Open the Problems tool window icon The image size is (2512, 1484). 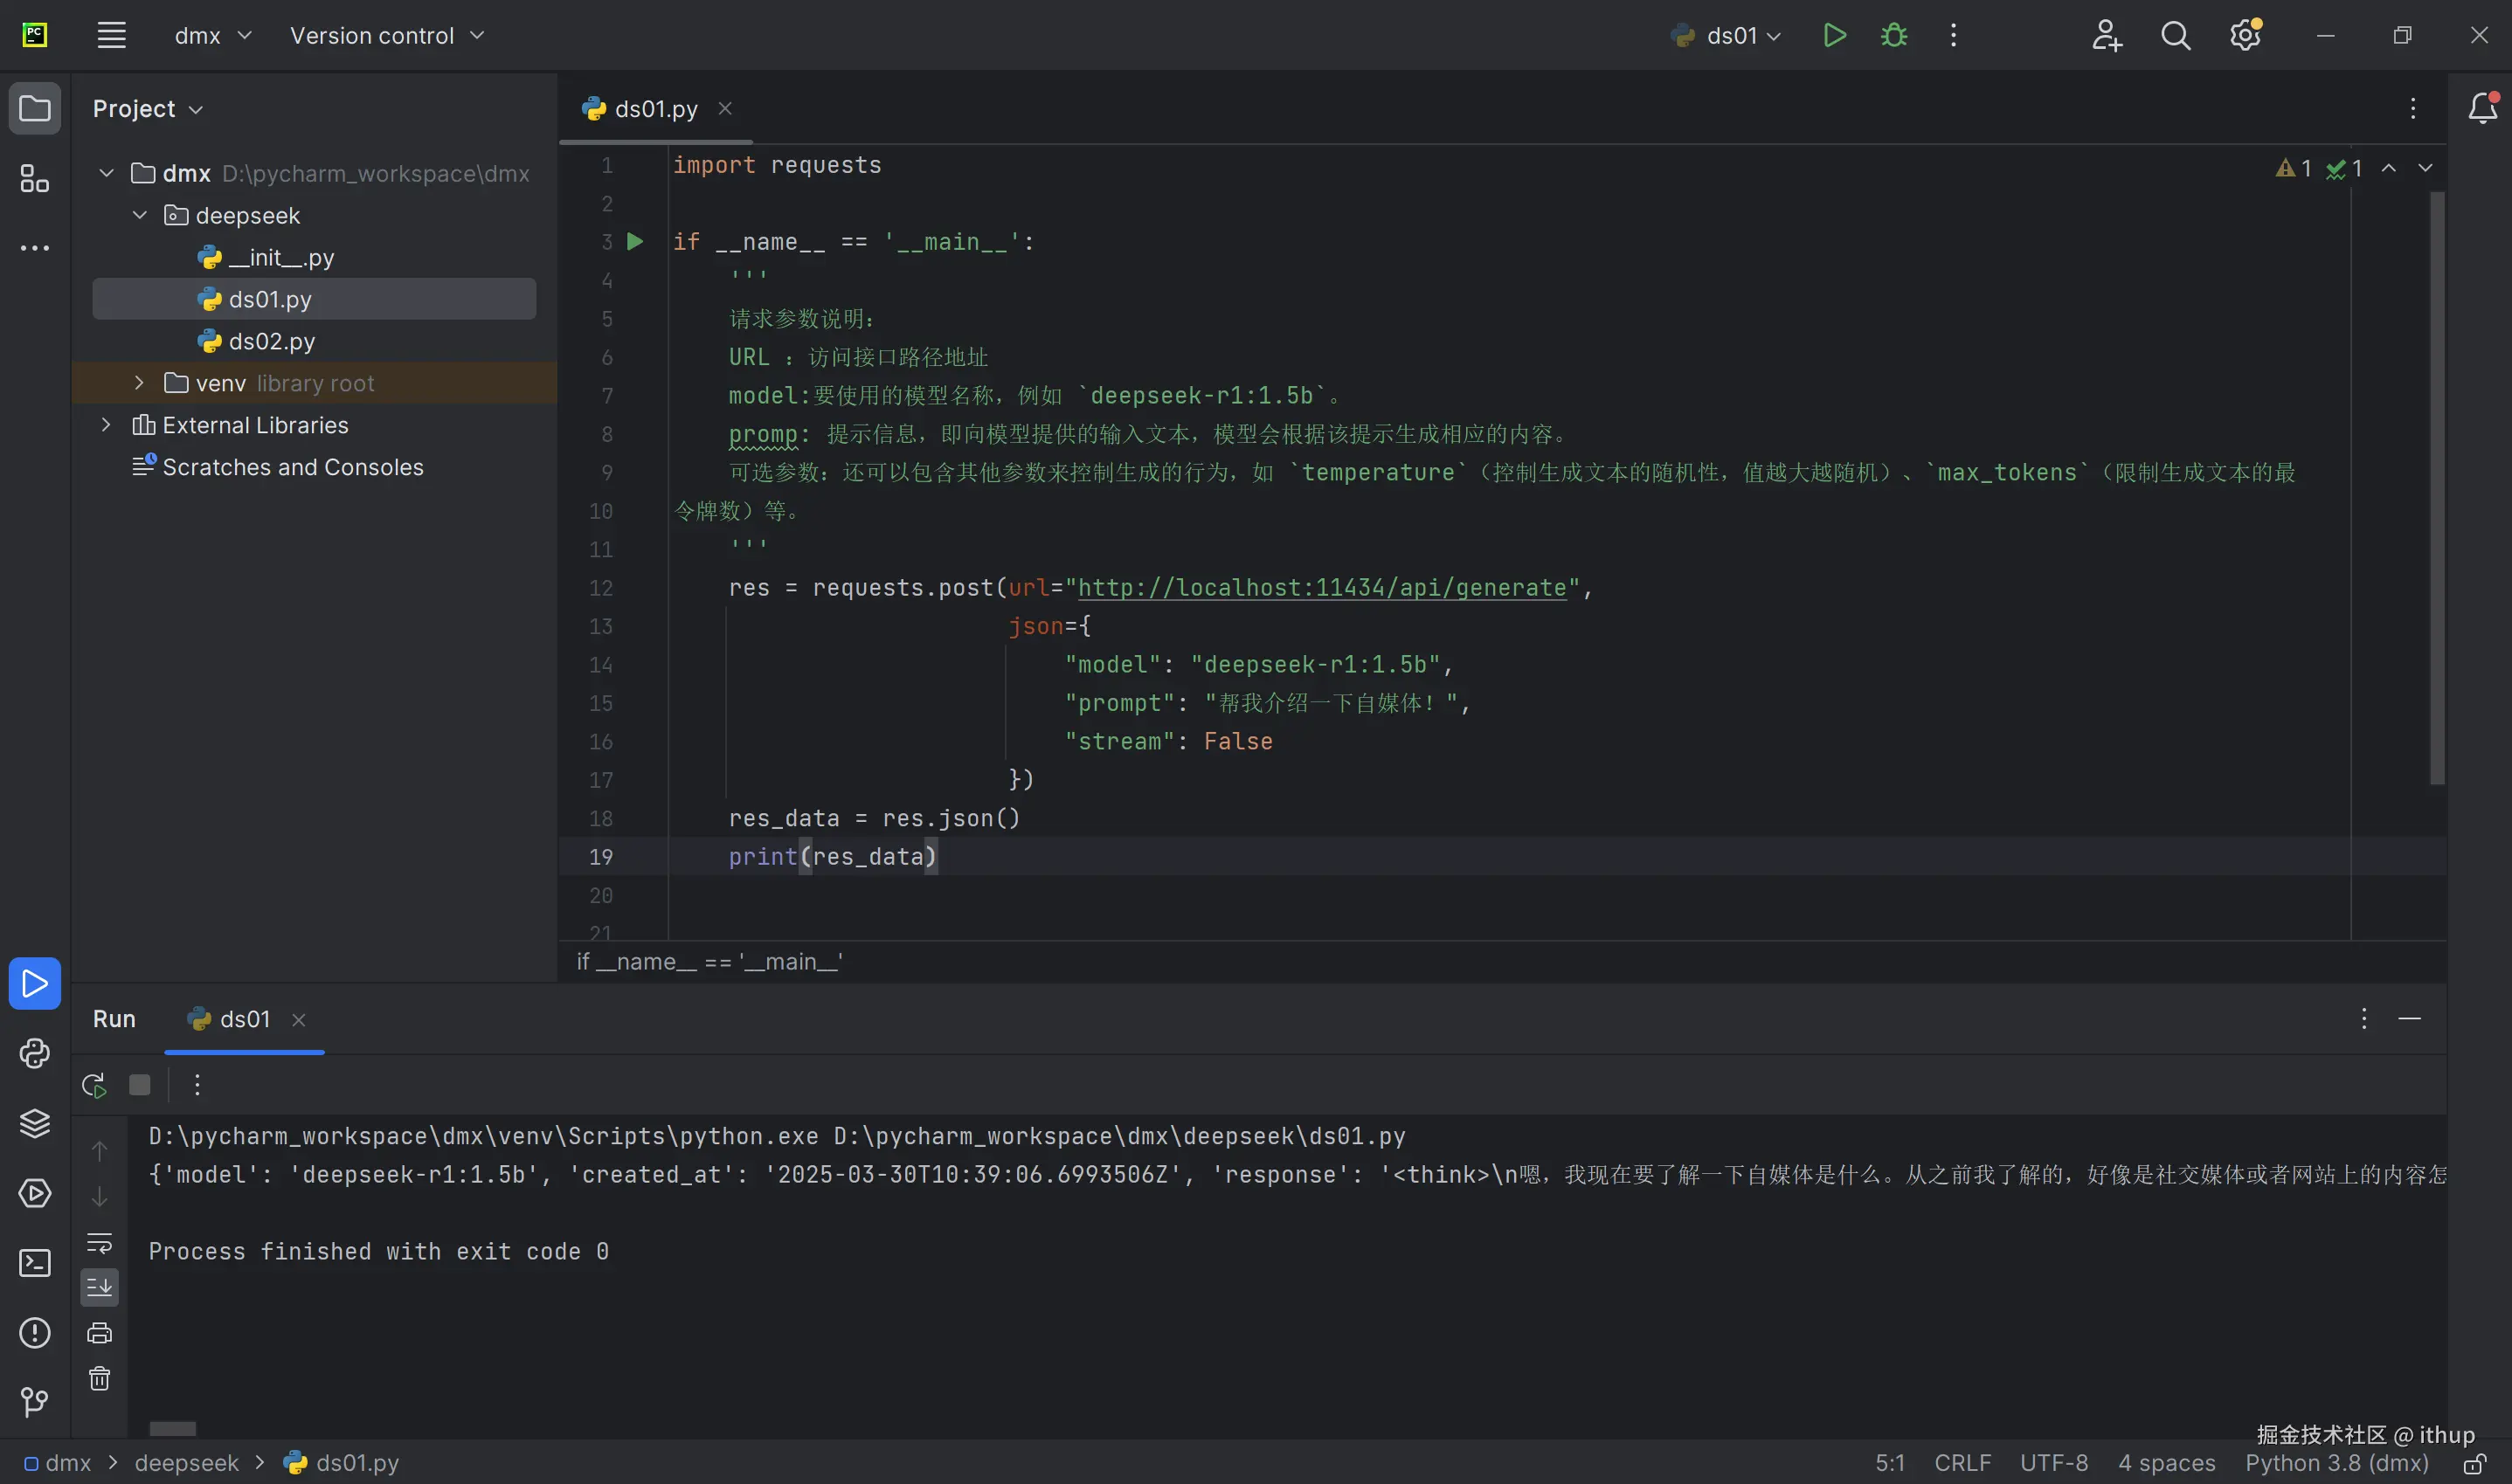[35, 1333]
